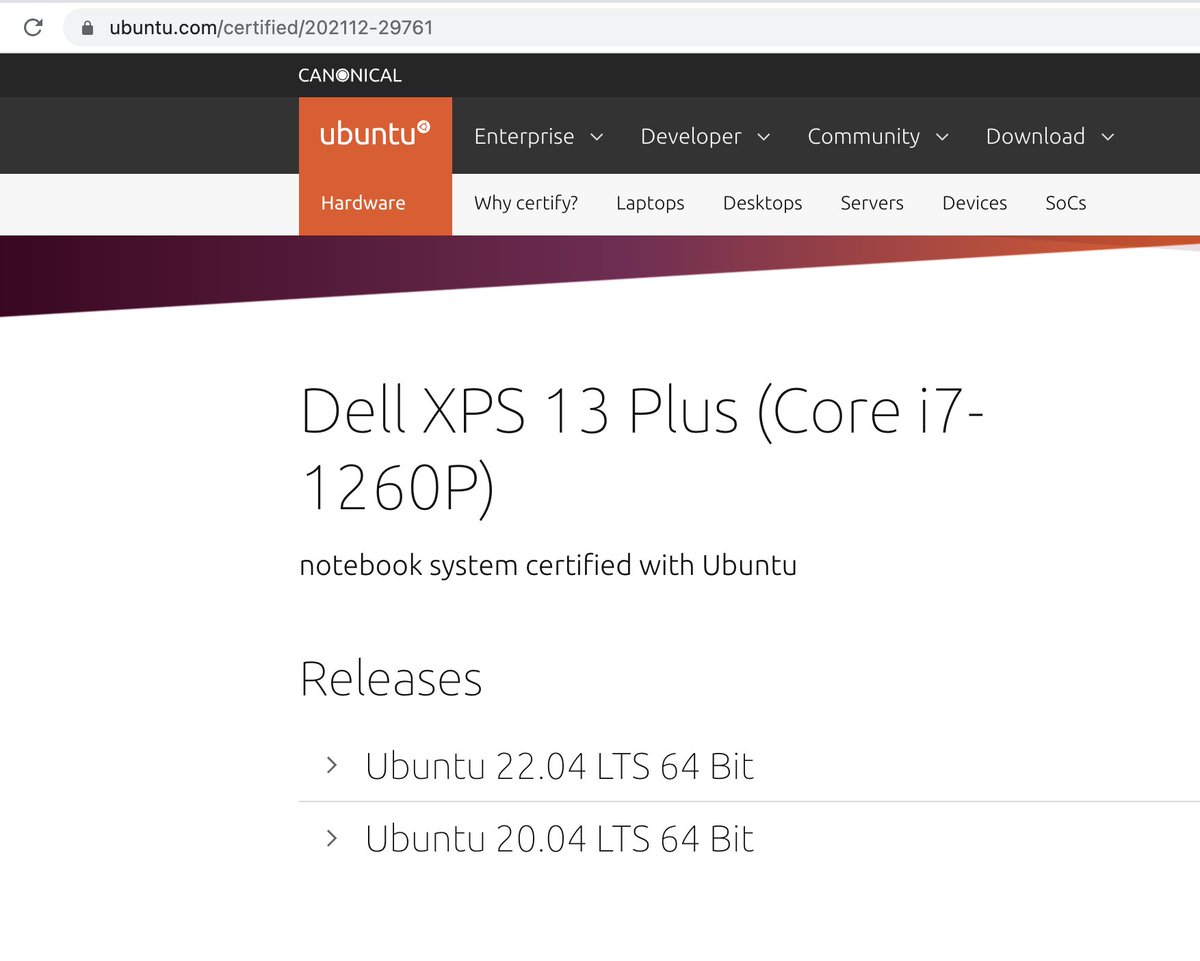Open the Canonical logo link
1200x961 pixels.
click(350, 75)
